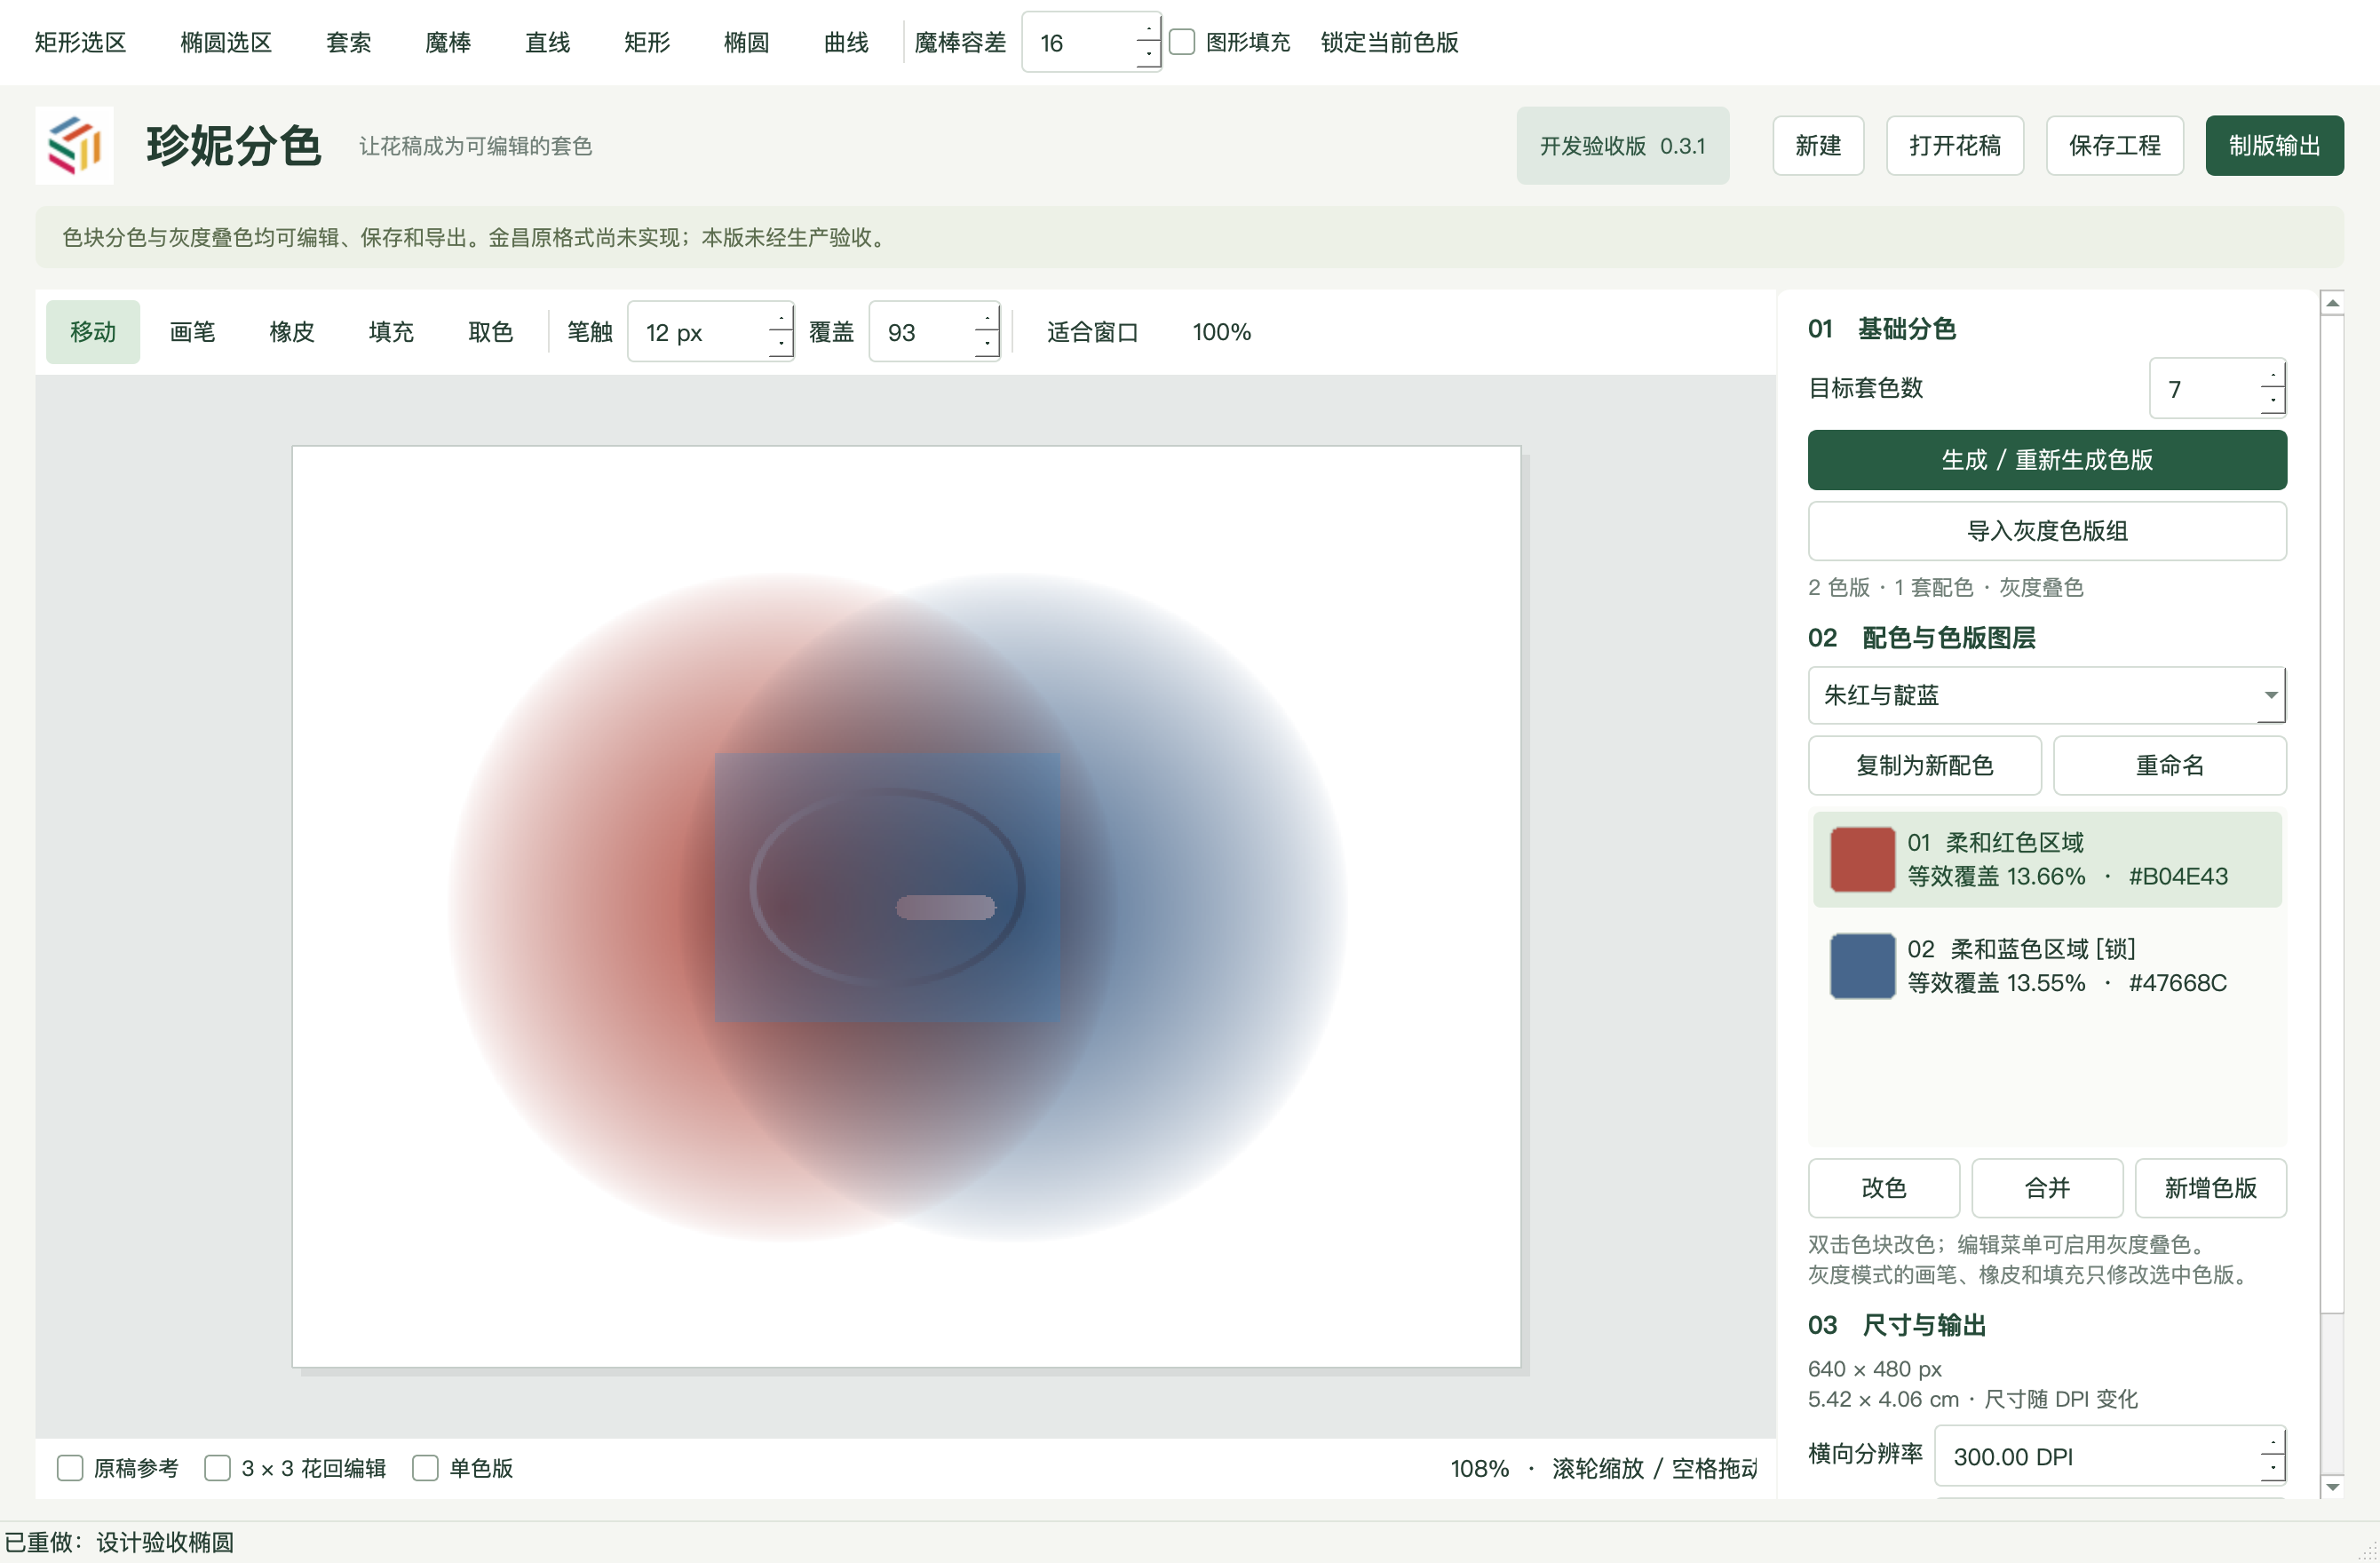This screenshot has width=2380, height=1563.
Task: Click 新增色版 to add a plate
Action: click(2211, 1187)
